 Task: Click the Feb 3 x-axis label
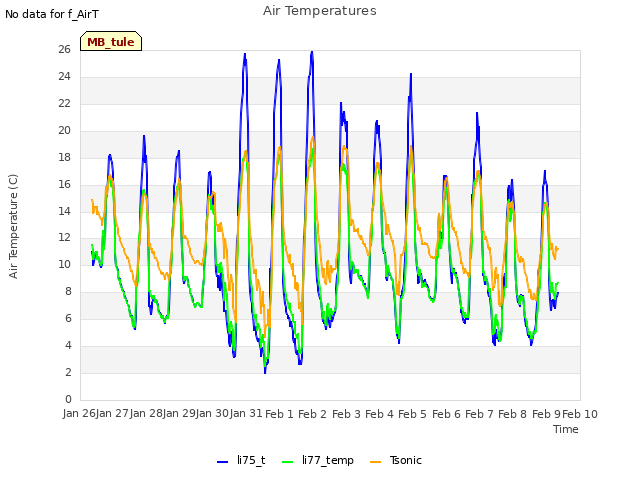[346, 414]
